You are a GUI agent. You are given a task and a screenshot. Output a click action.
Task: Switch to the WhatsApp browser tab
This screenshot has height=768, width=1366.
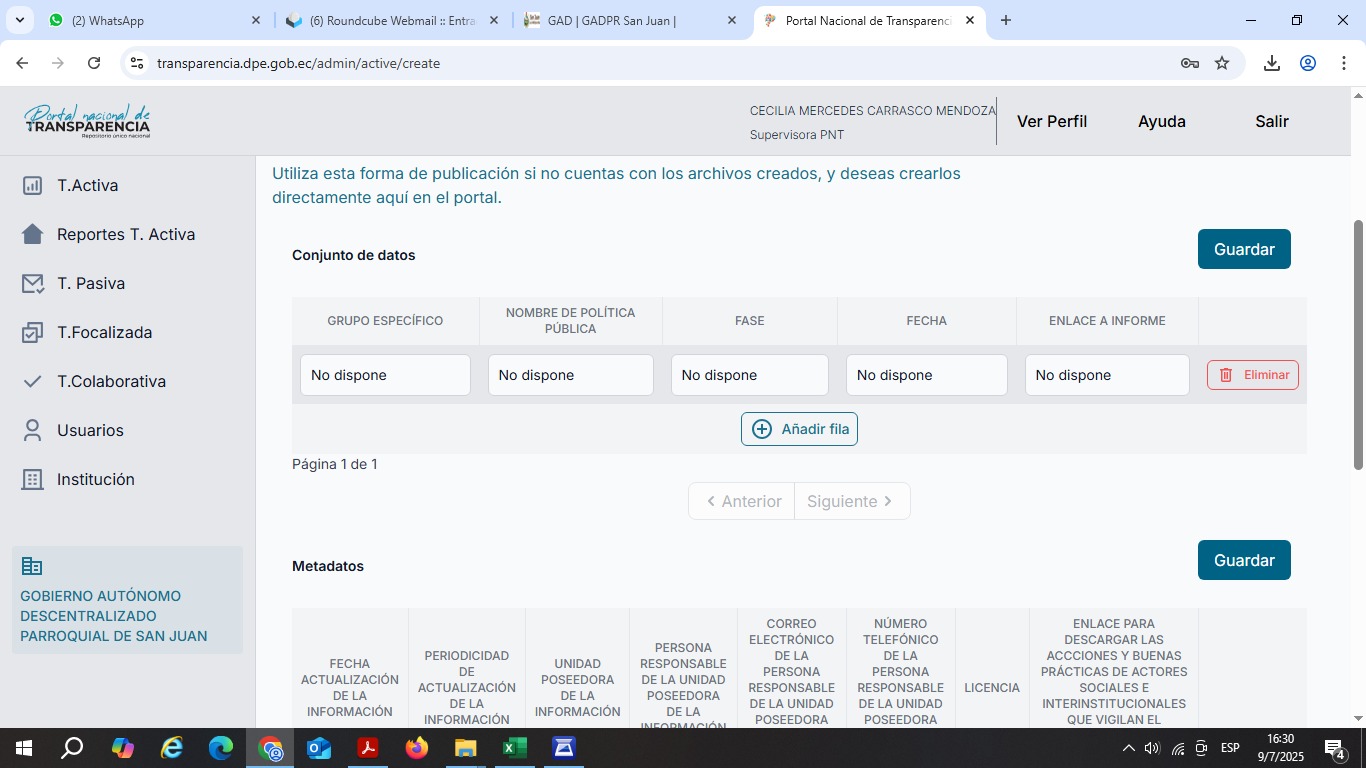(x=150, y=20)
